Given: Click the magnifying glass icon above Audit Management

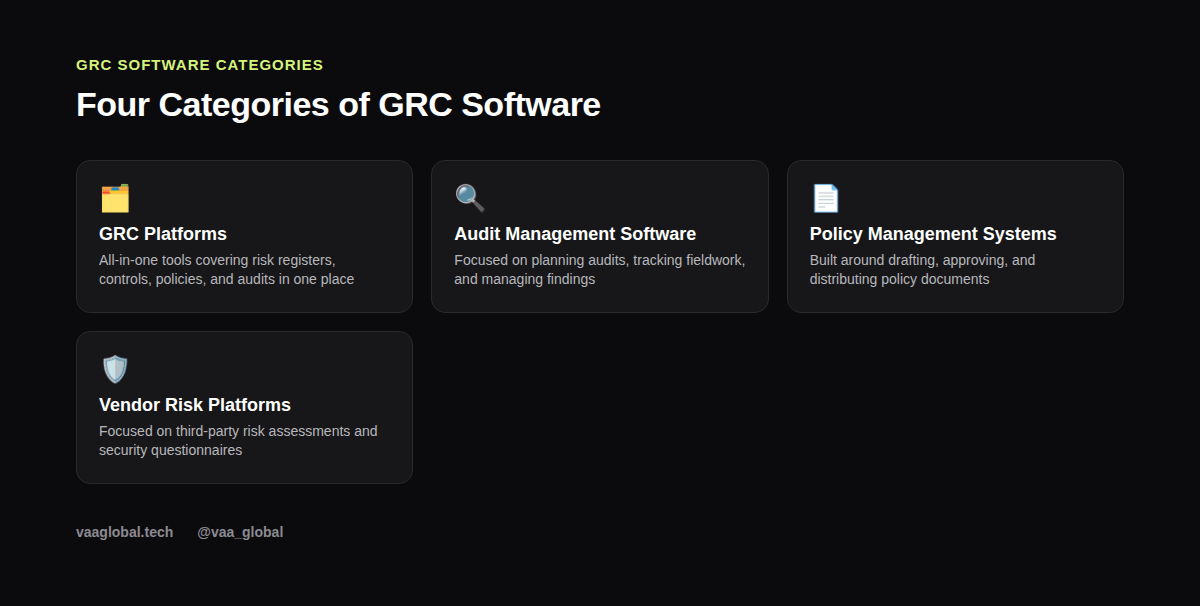Looking at the screenshot, I should click(470, 198).
